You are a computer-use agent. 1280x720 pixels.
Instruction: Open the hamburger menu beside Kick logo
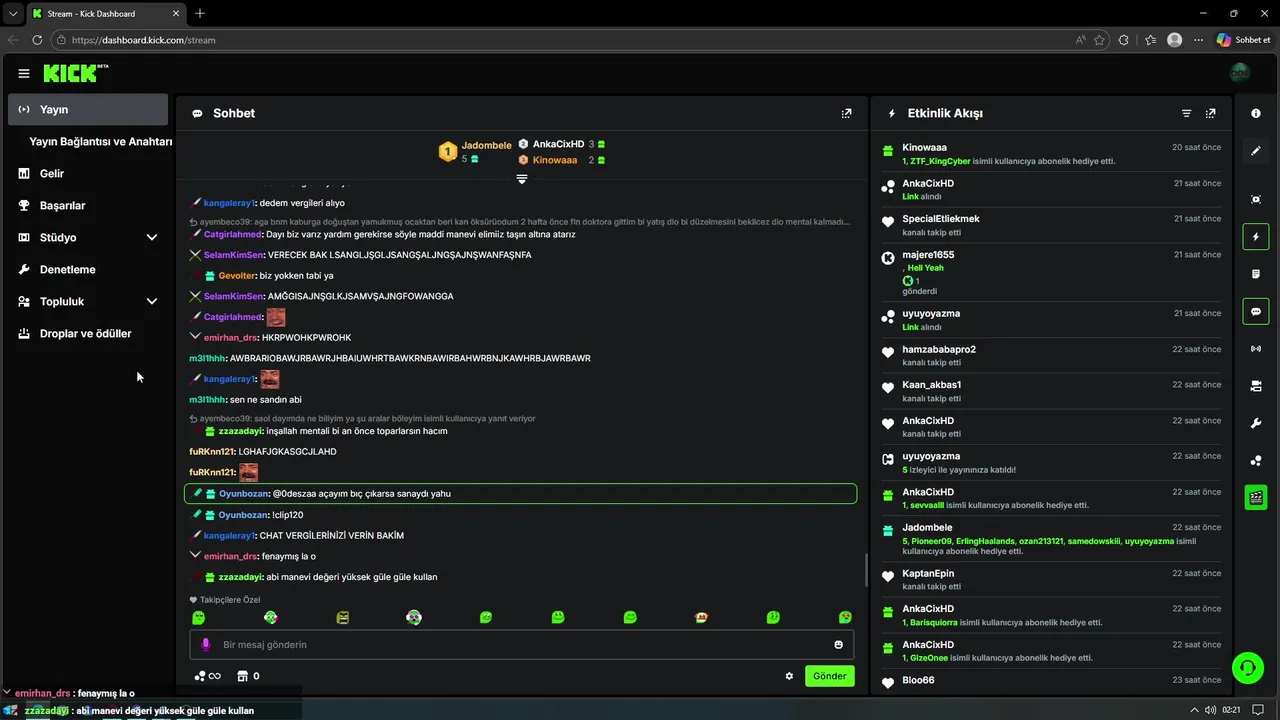[x=24, y=73]
